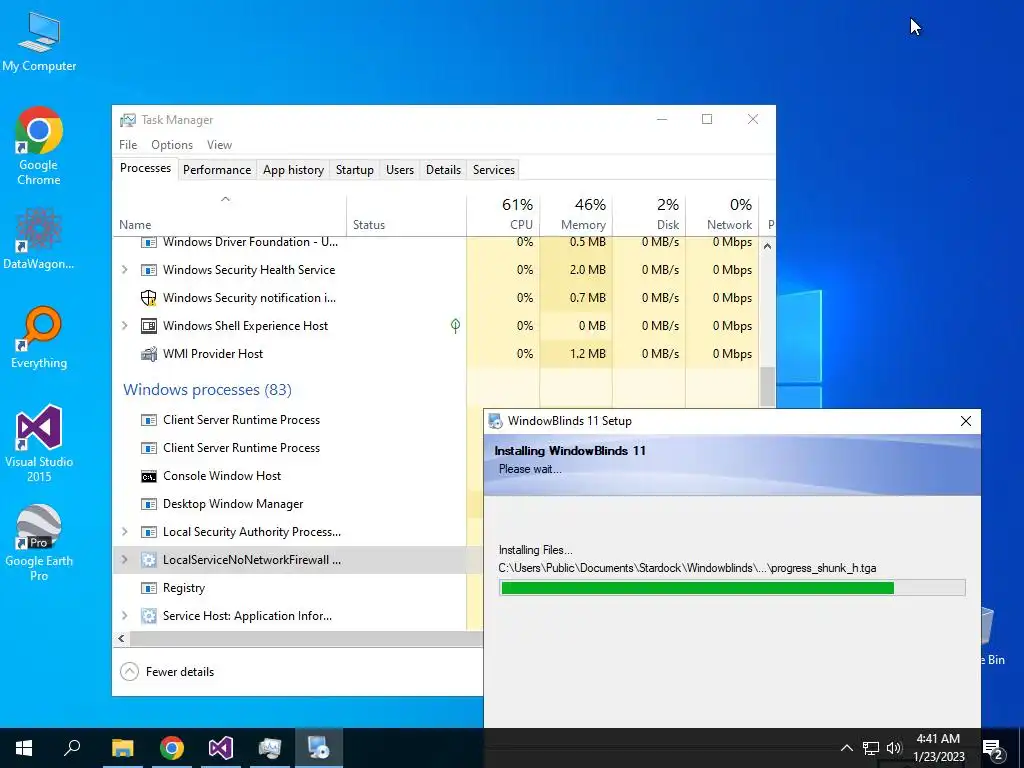Click the WindowBlinds Setup title icon
Viewport: 1024px width, 768px height.
496,421
